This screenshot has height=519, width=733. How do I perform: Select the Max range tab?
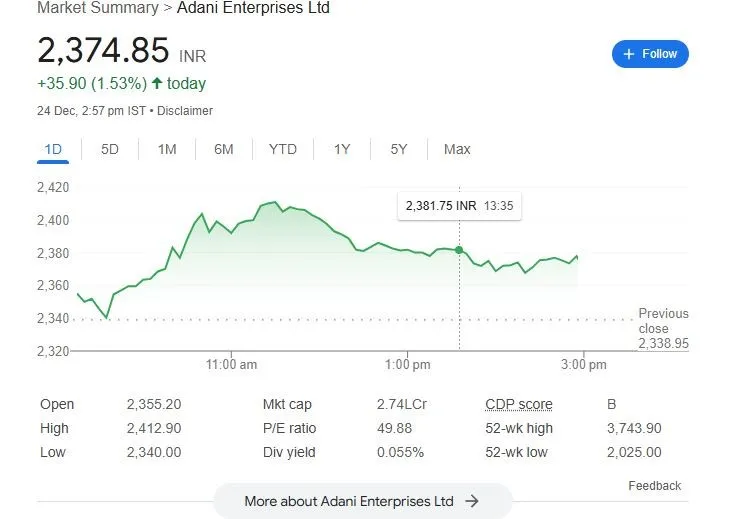[457, 149]
